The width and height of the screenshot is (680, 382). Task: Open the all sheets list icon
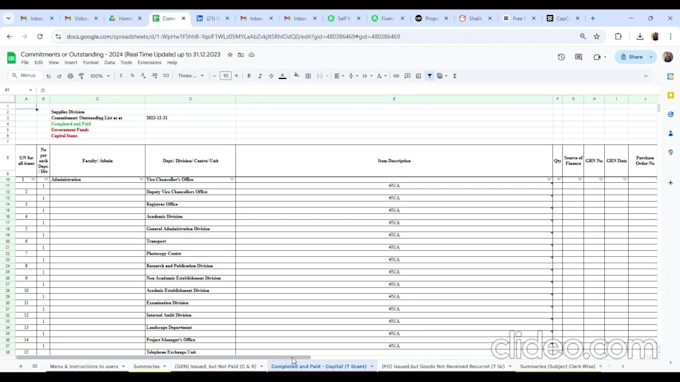35,366
